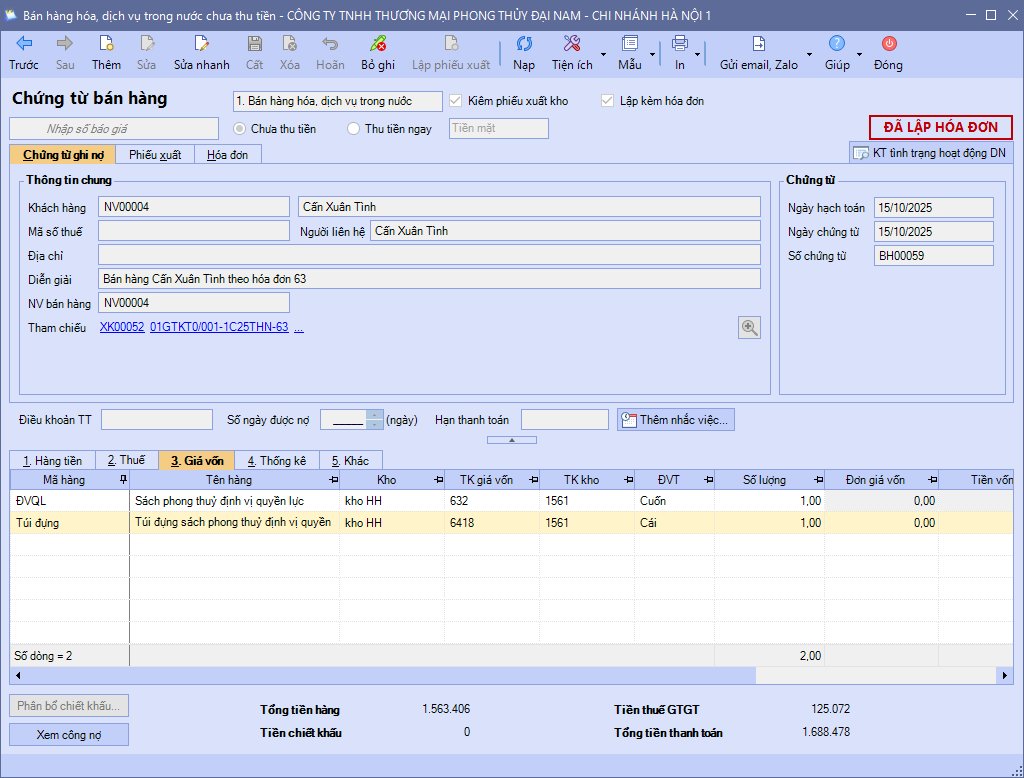1024x778 pixels.
Task: Toggle the Kiêm phiếu xuất kho checkbox
Action: coord(456,101)
